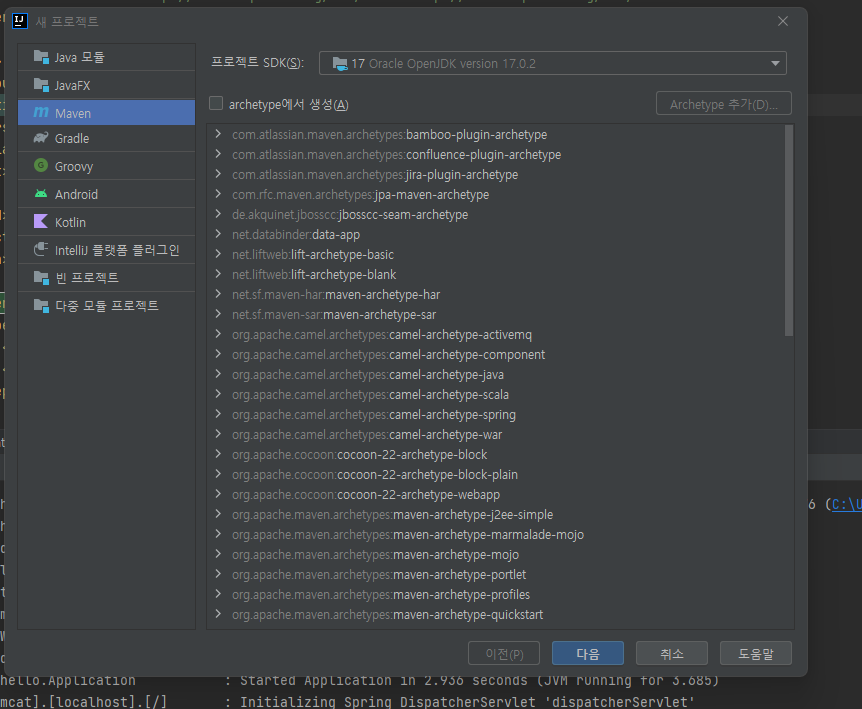This screenshot has height=709, width=862.
Task: Expand the maven-archetype-quickstart tree node
Action: [x=219, y=615]
